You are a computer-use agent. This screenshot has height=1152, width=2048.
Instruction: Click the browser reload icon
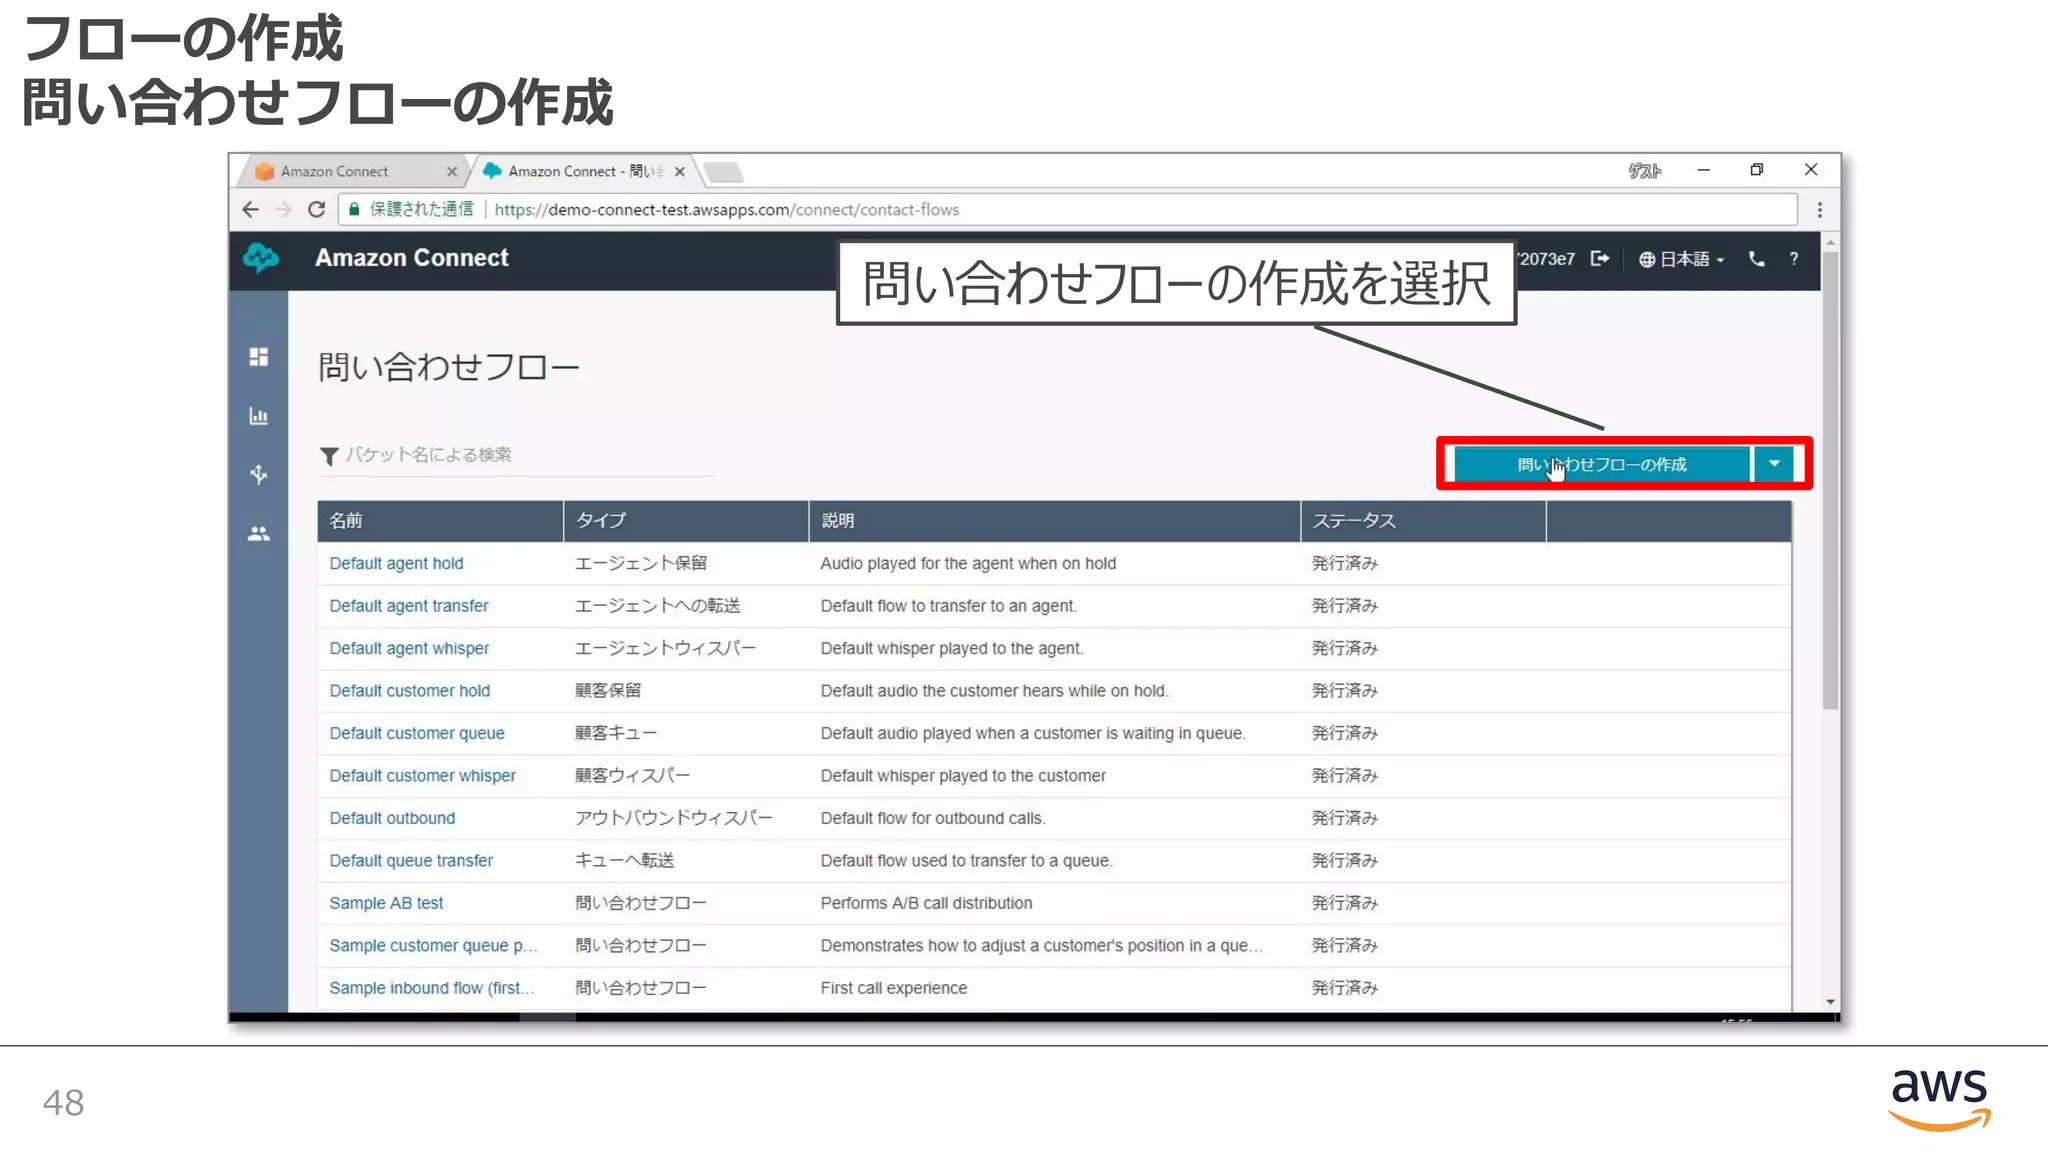tap(317, 209)
